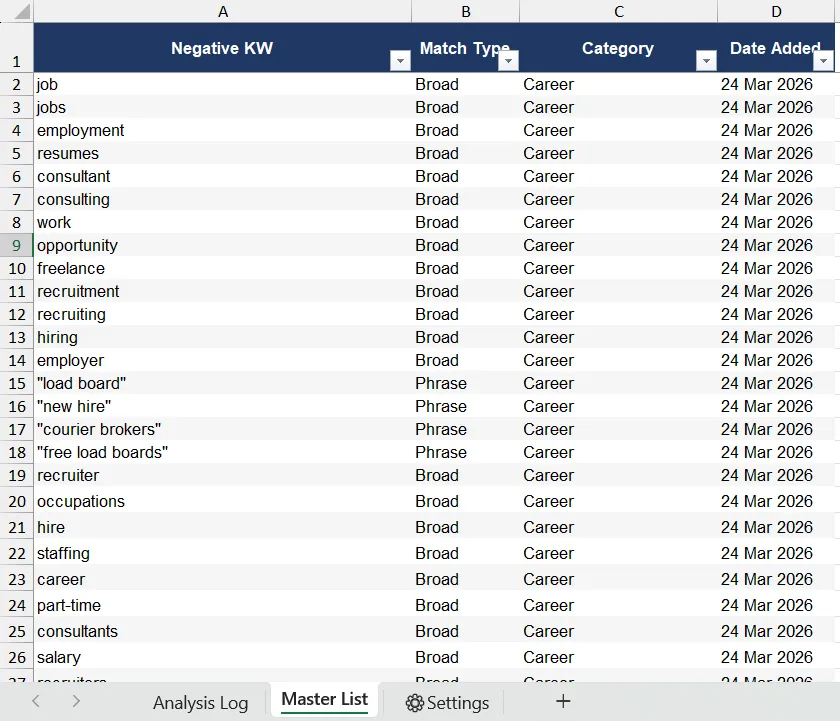
Task: Select column C header
Action: click(619, 11)
